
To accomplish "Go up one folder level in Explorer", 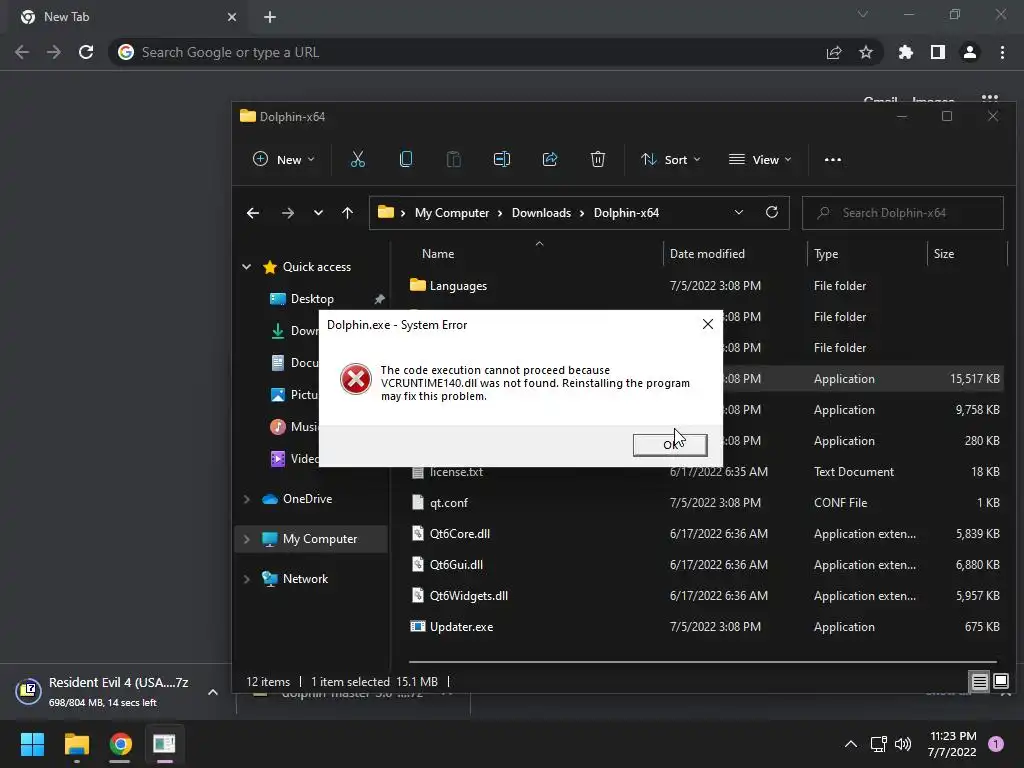I will pyautogui.click(x=347, y=213).
